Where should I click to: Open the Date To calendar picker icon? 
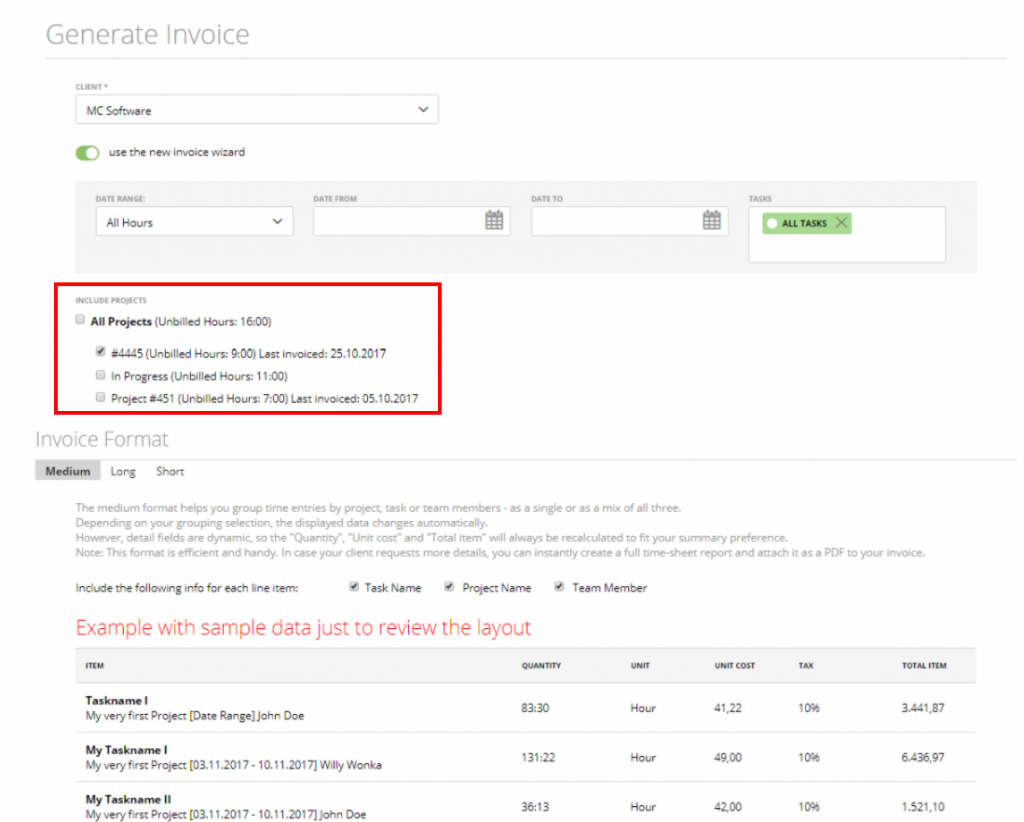tap(711, 220)
